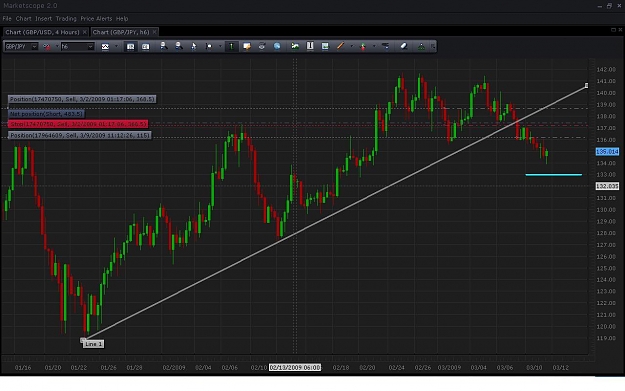Close the Chart (GBP/JPY, h6) tab

point(154,32)
